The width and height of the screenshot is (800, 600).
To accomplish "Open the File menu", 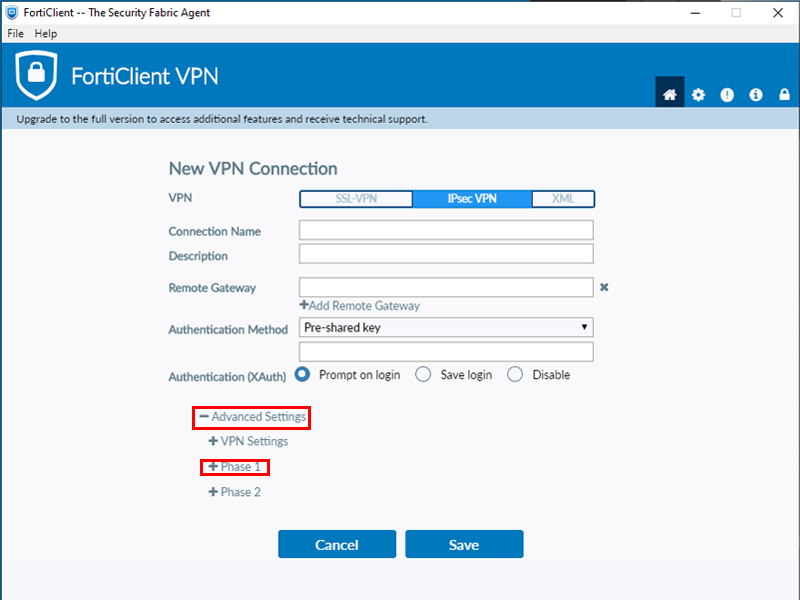I will [15, 33].
